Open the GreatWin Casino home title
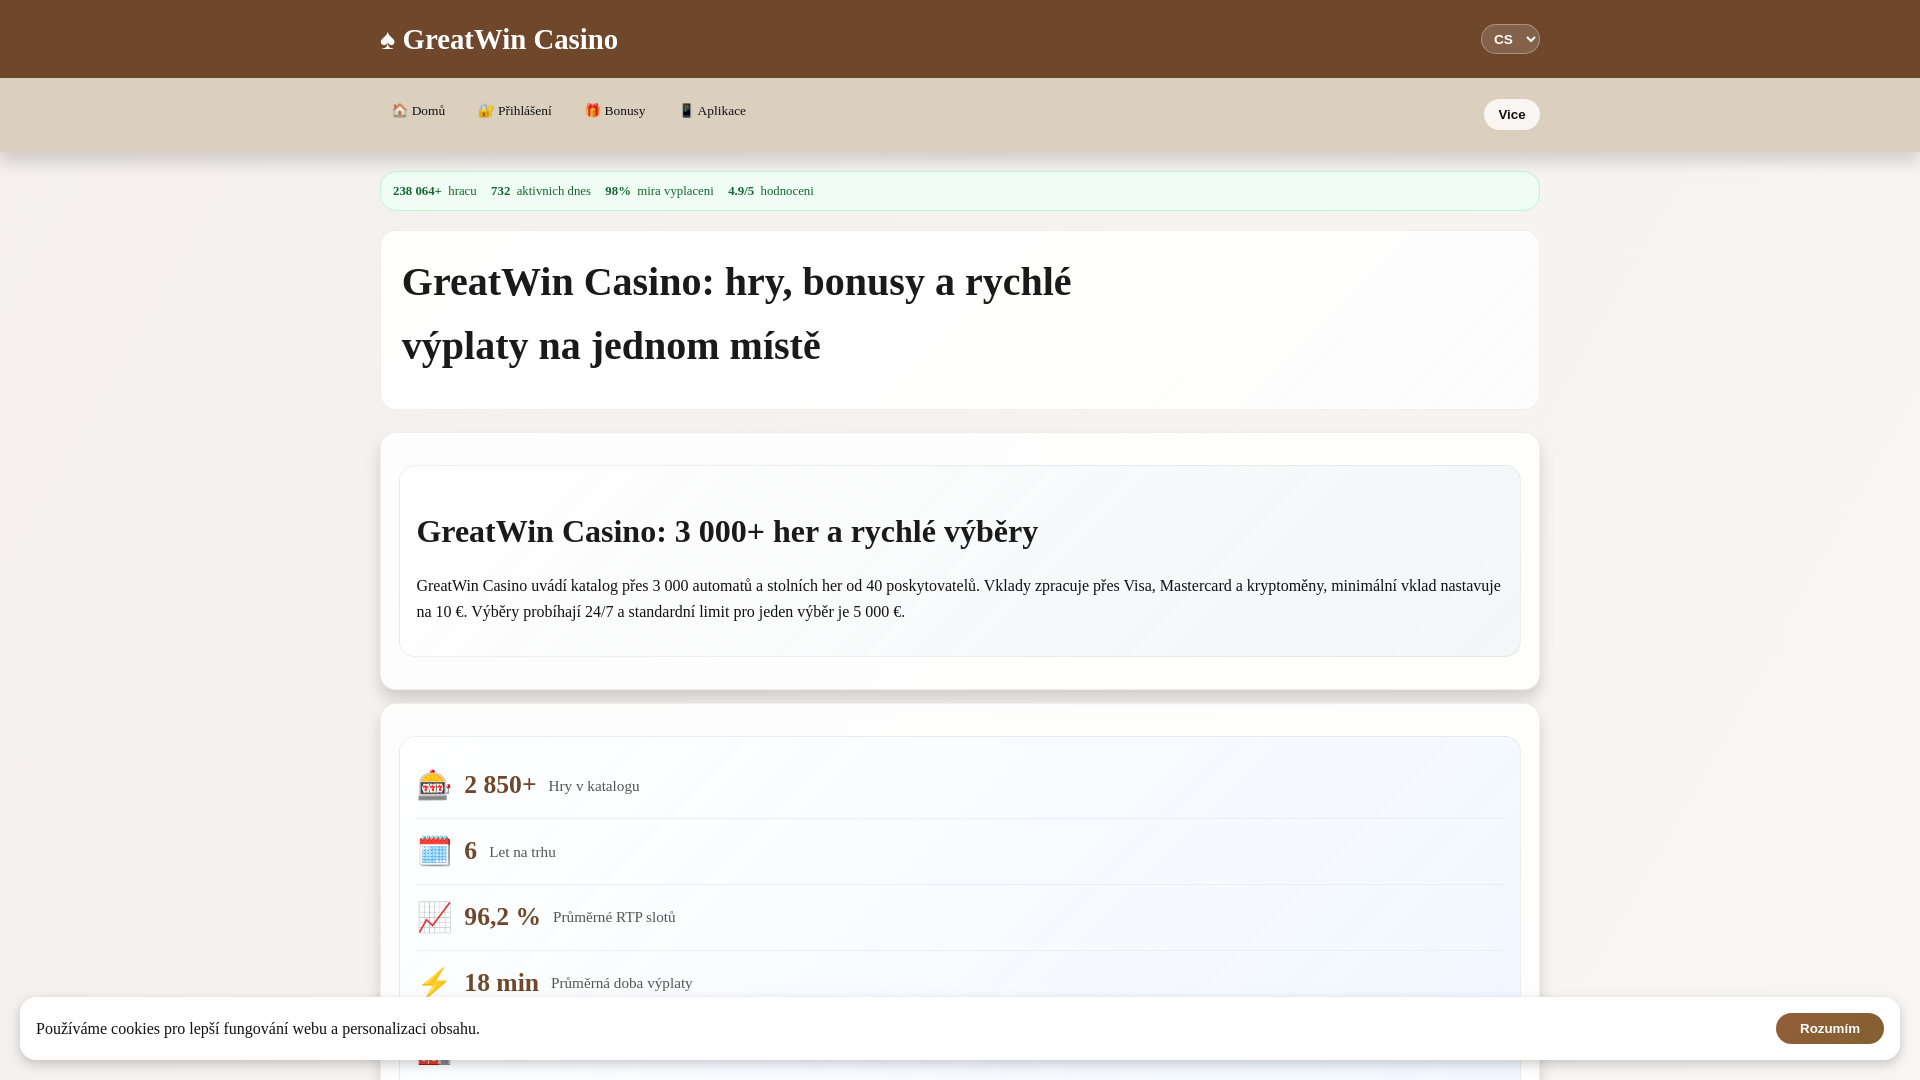 [x=499, y=39]
